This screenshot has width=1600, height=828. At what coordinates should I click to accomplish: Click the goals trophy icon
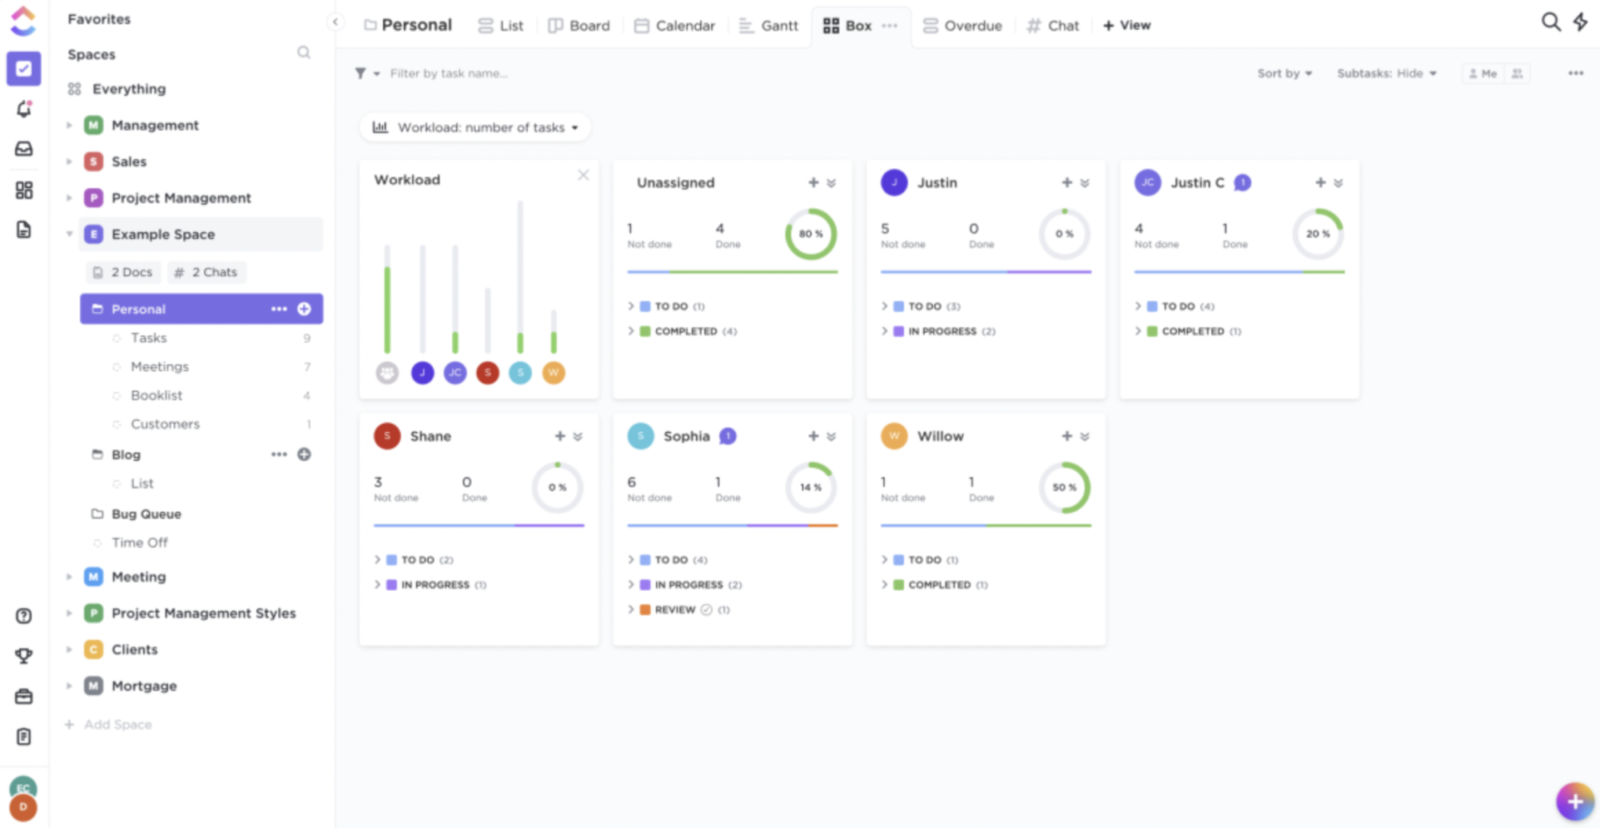point(24,656)
